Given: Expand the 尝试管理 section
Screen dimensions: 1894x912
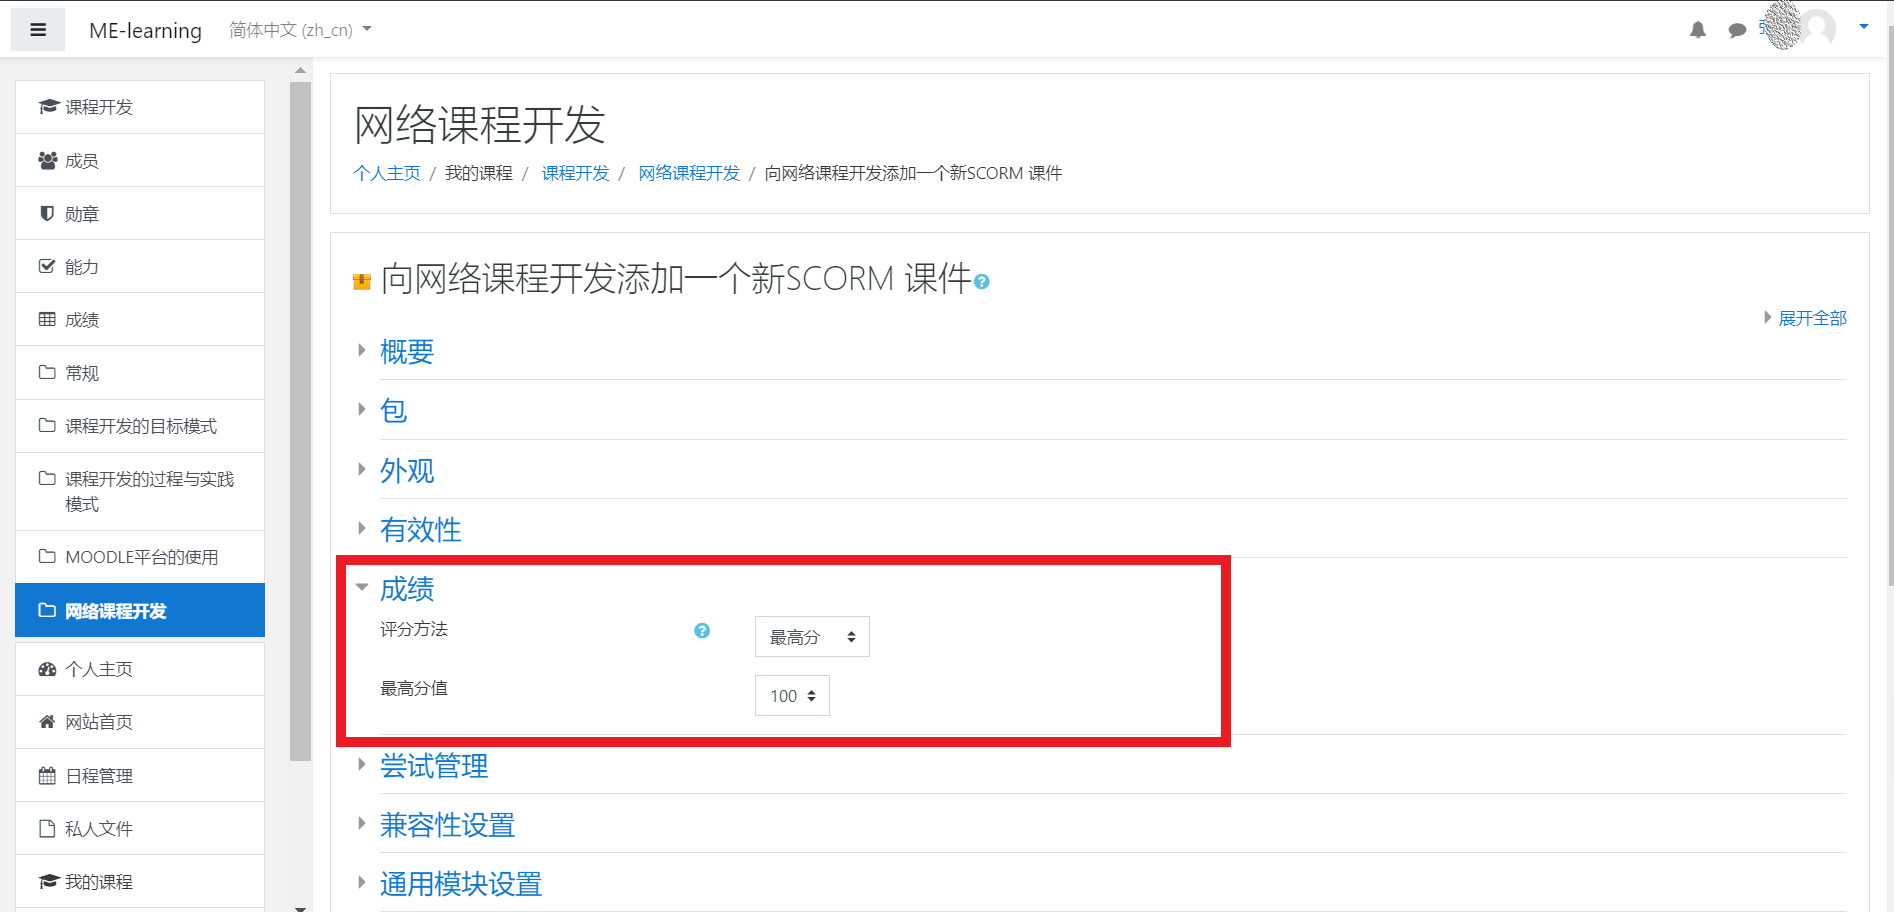Looking at the screenshot, I should click(x=433, y=766).
